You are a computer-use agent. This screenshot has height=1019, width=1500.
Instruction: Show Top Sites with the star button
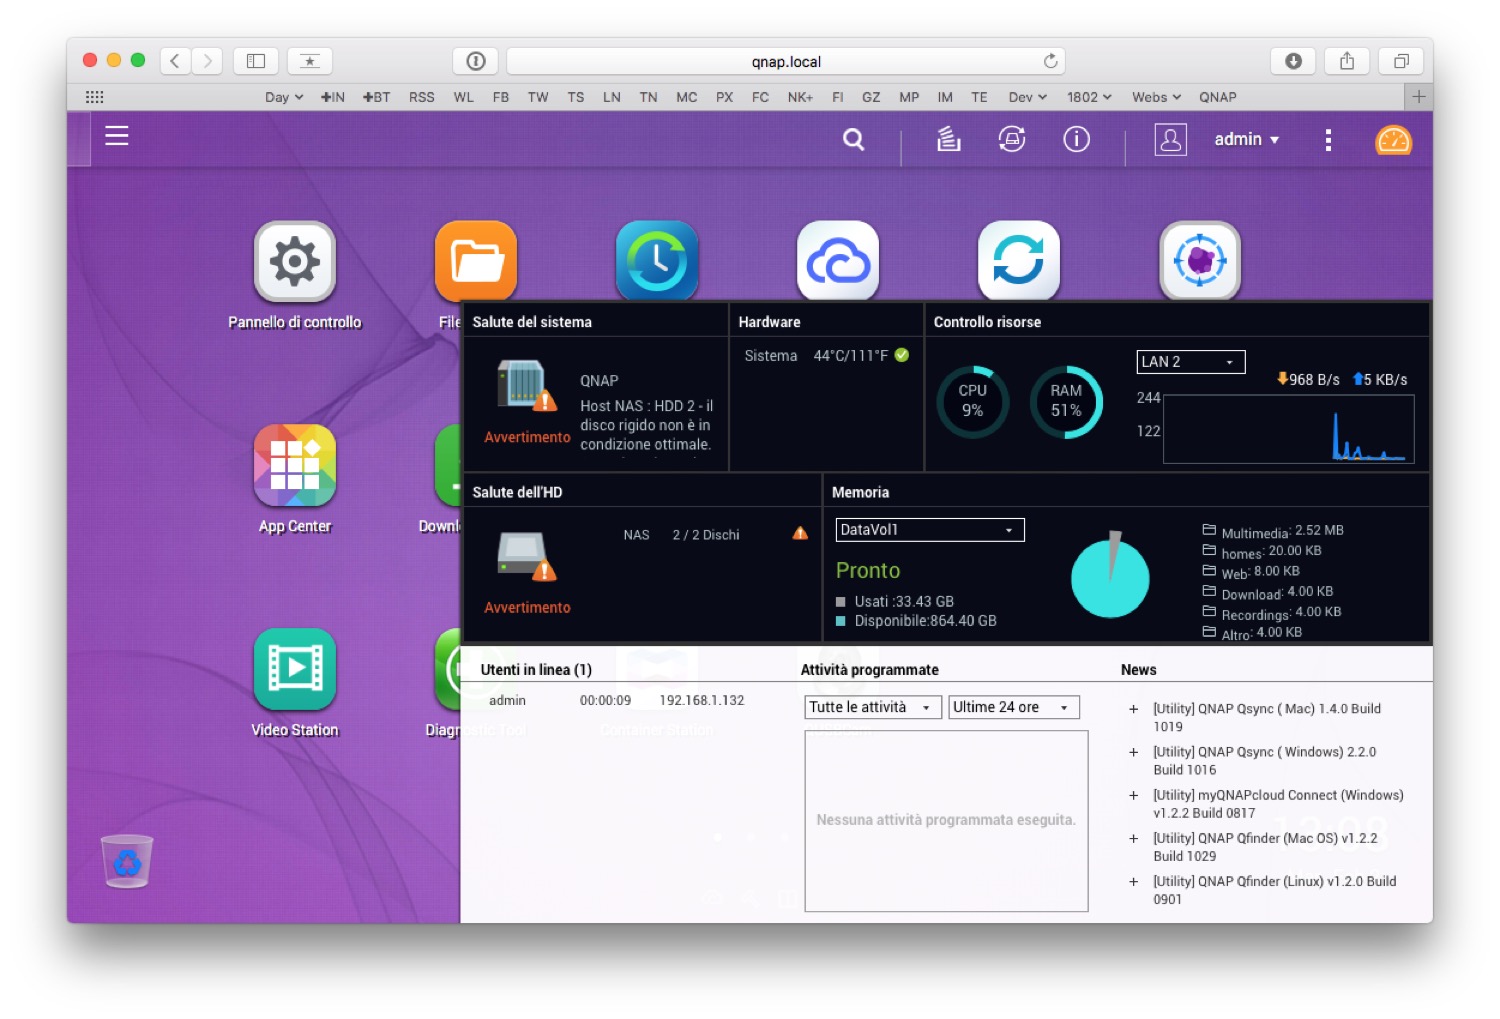[310, 61]
